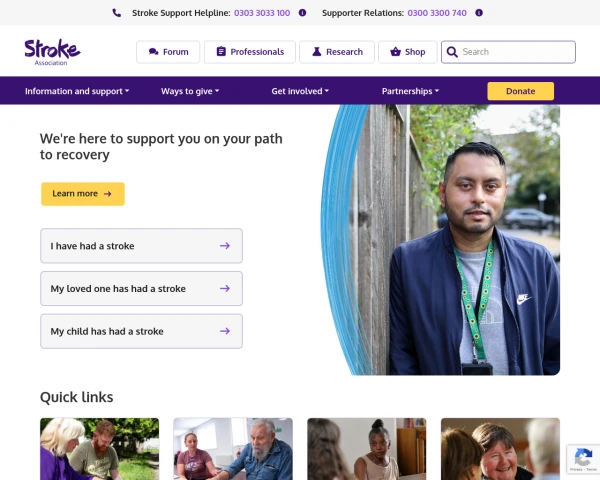Visit the Shop
The height and width of the screenshot is (480, 600).
(408, 52)
